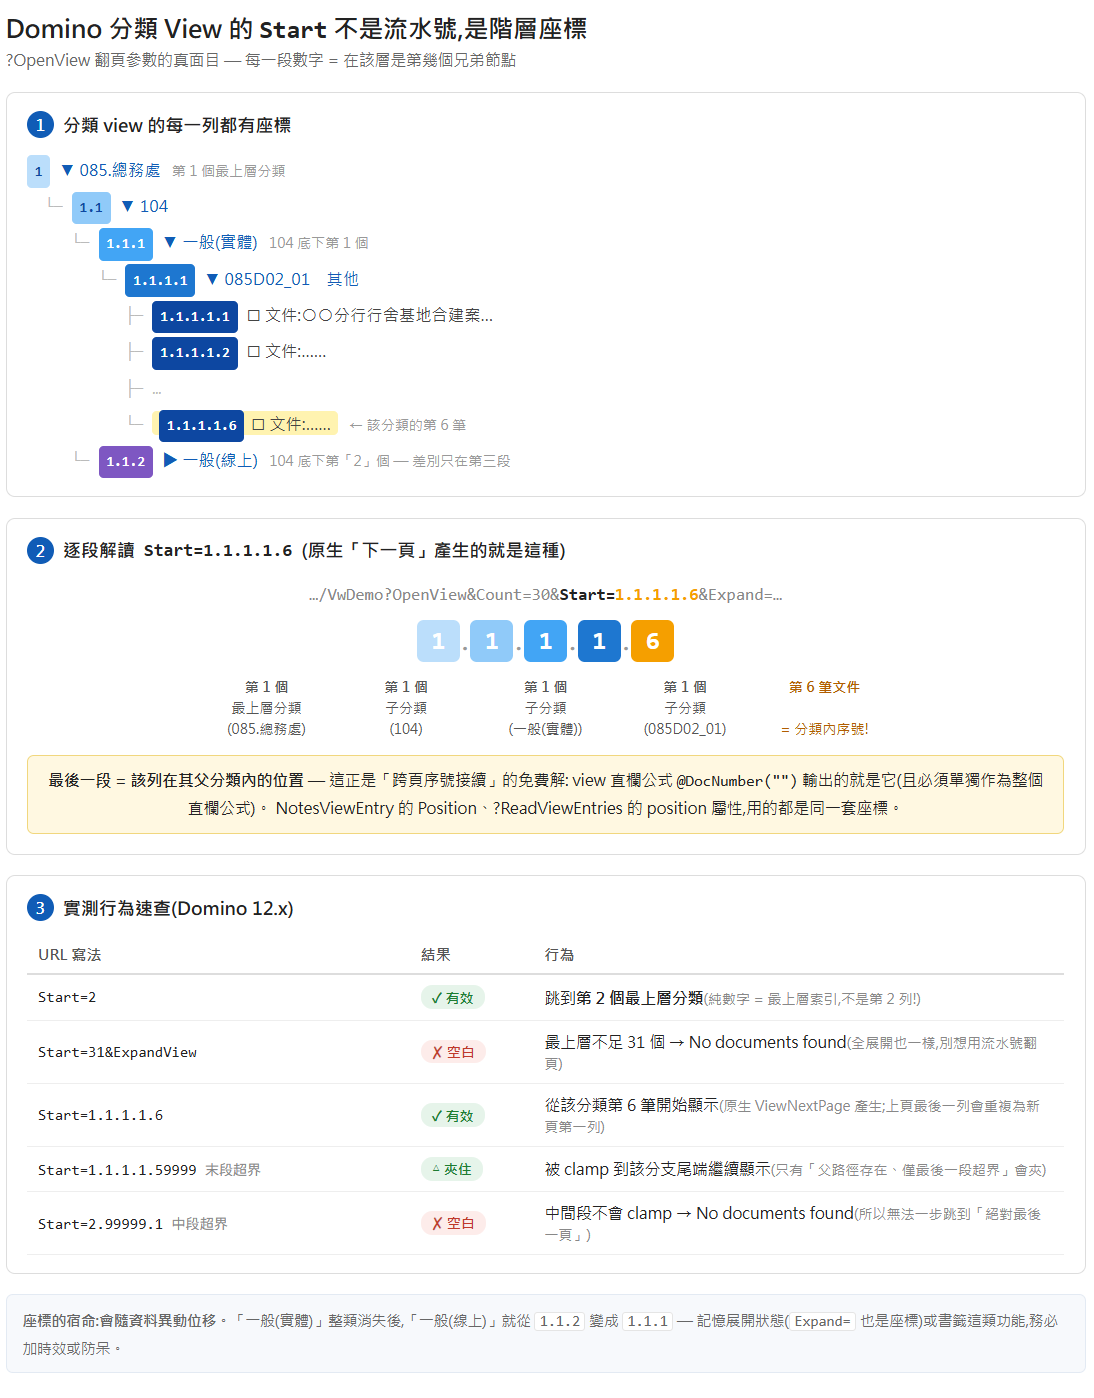Viewport: 1094px width, 1398px height.
Task: Click the 1.1.1 code chip in the footer
Action: pyautogui.click(x=647, y=1321)
